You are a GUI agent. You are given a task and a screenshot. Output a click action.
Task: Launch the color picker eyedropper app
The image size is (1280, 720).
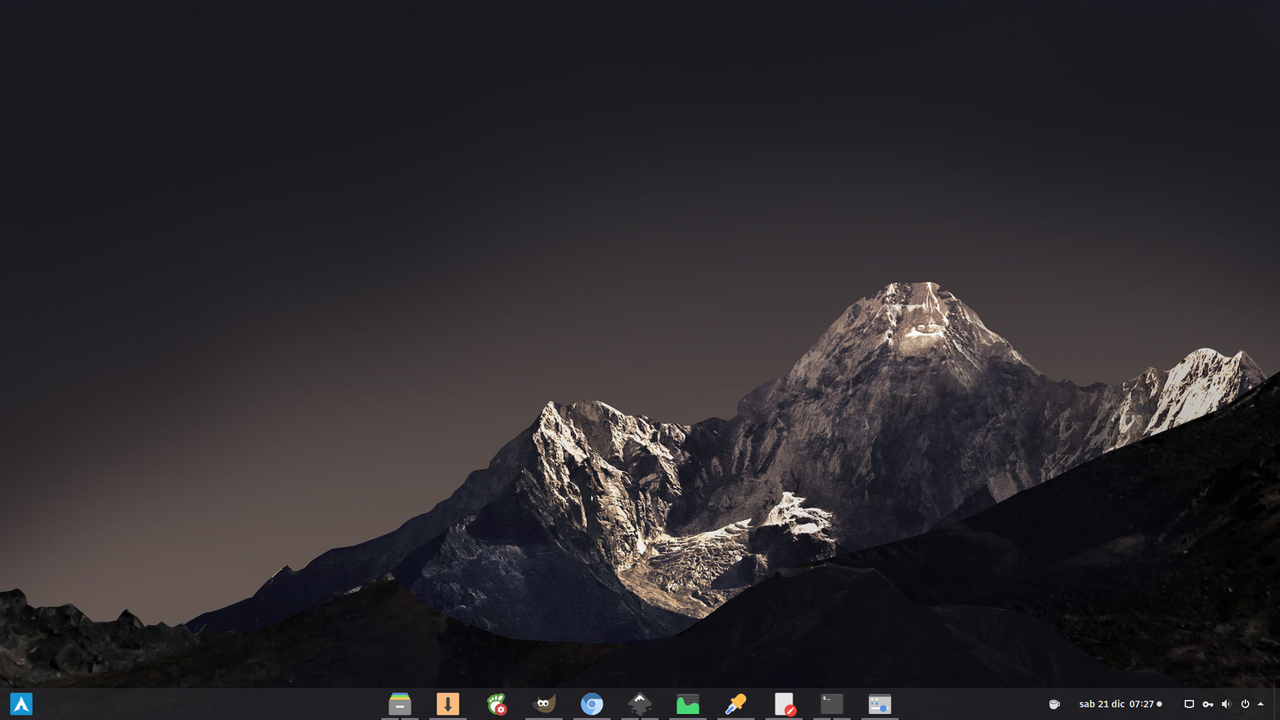click(x=736, y=704)
